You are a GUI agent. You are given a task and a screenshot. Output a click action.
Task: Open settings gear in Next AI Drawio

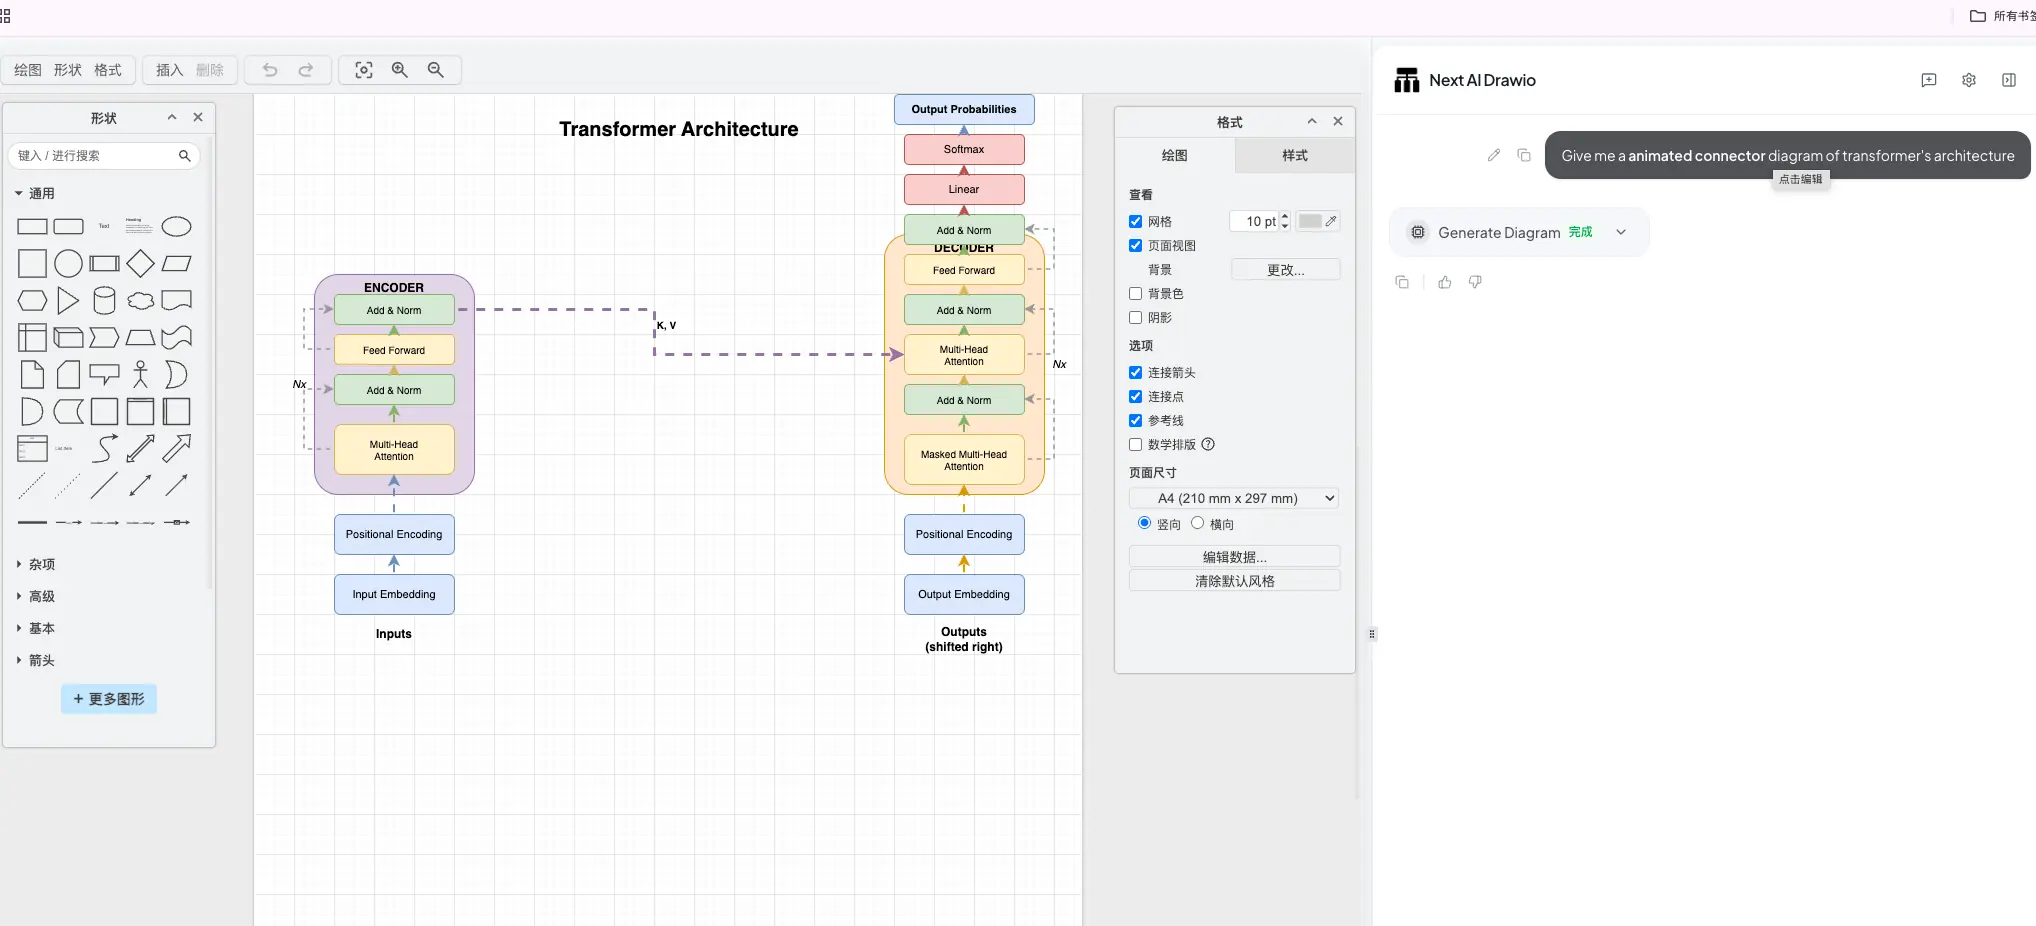click(1968, 80)
